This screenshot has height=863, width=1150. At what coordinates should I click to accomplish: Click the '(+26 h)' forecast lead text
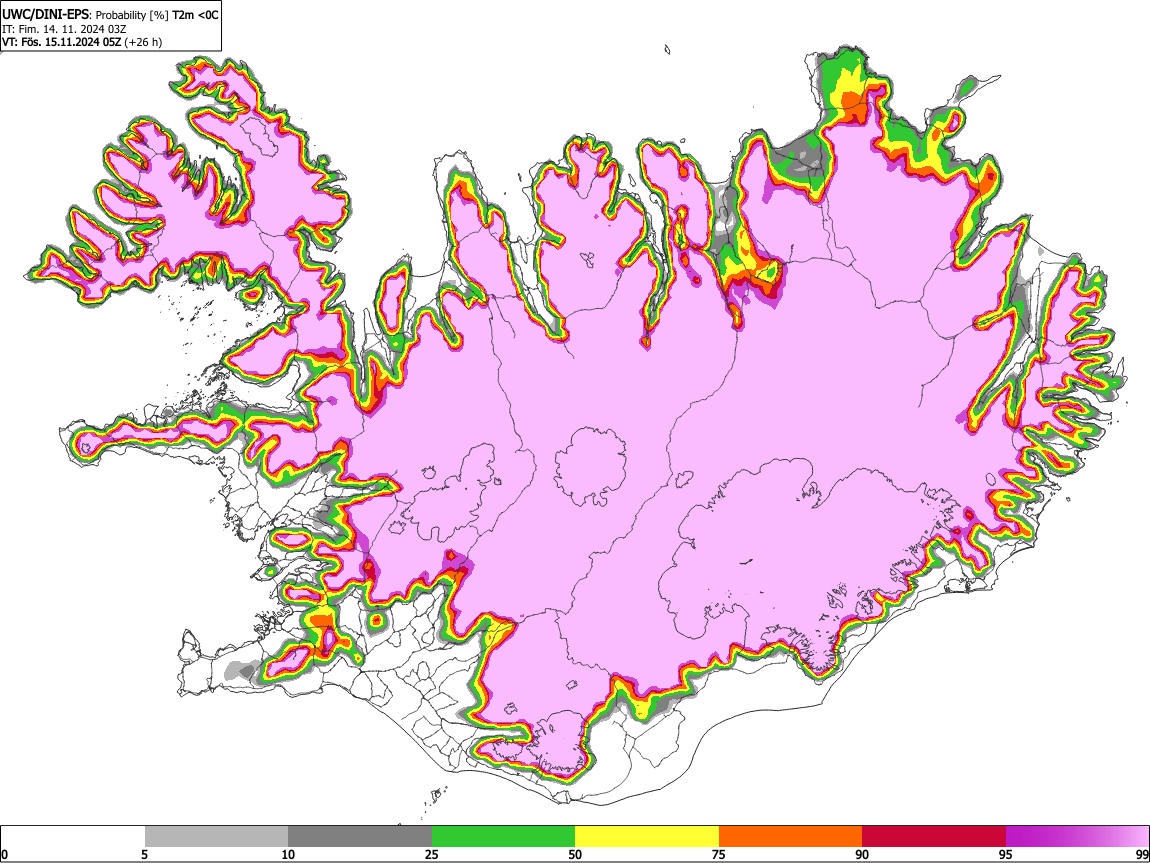(x=144, y=42)
